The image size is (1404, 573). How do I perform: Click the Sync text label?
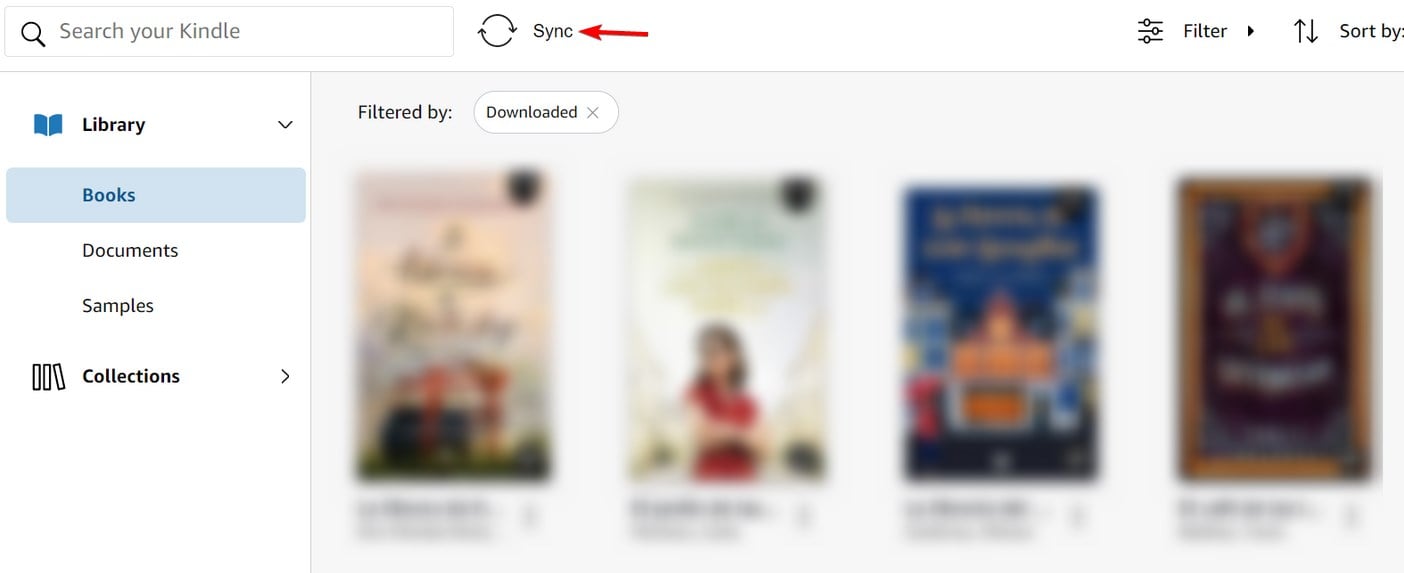(x=553, y=31)
